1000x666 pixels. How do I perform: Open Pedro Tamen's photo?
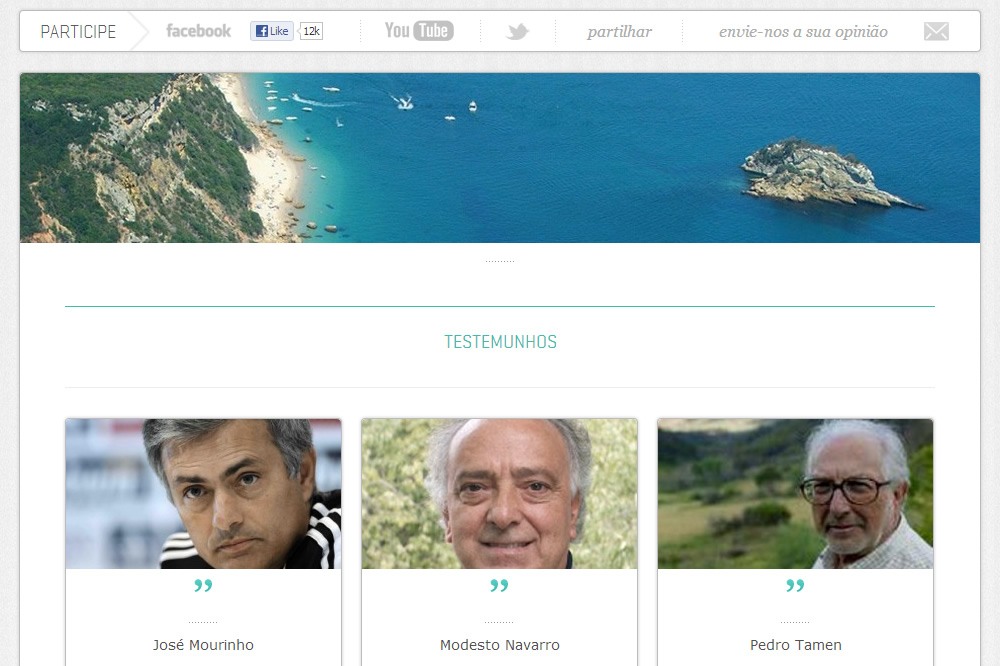click(x=795, y=494)
